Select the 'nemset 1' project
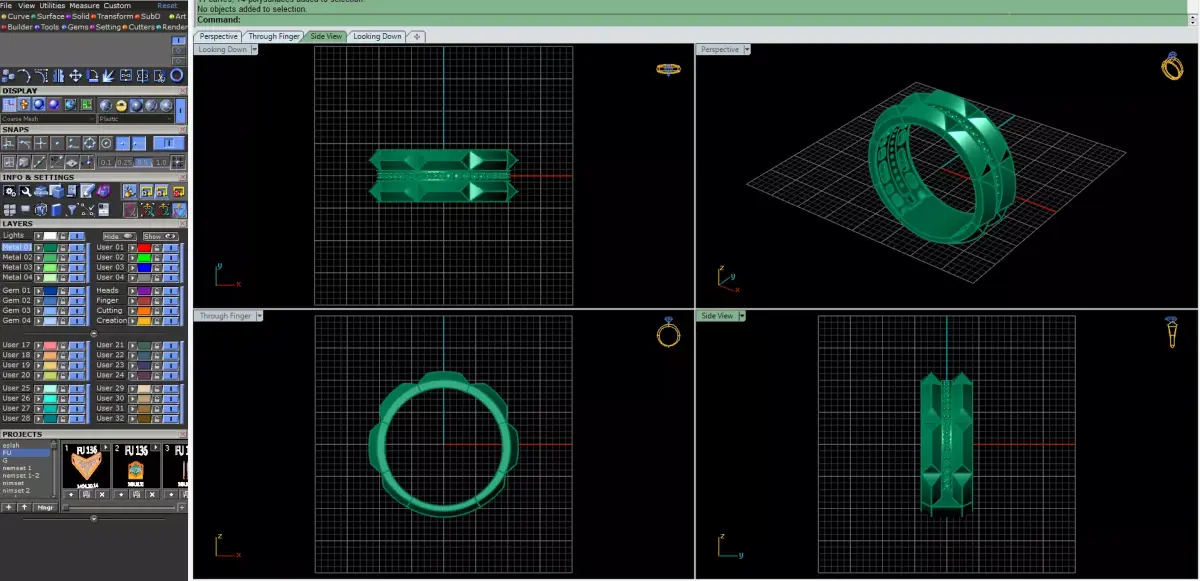Image resolution: width=1200 pixels, height=581 pixels. (x=17, y=468)
